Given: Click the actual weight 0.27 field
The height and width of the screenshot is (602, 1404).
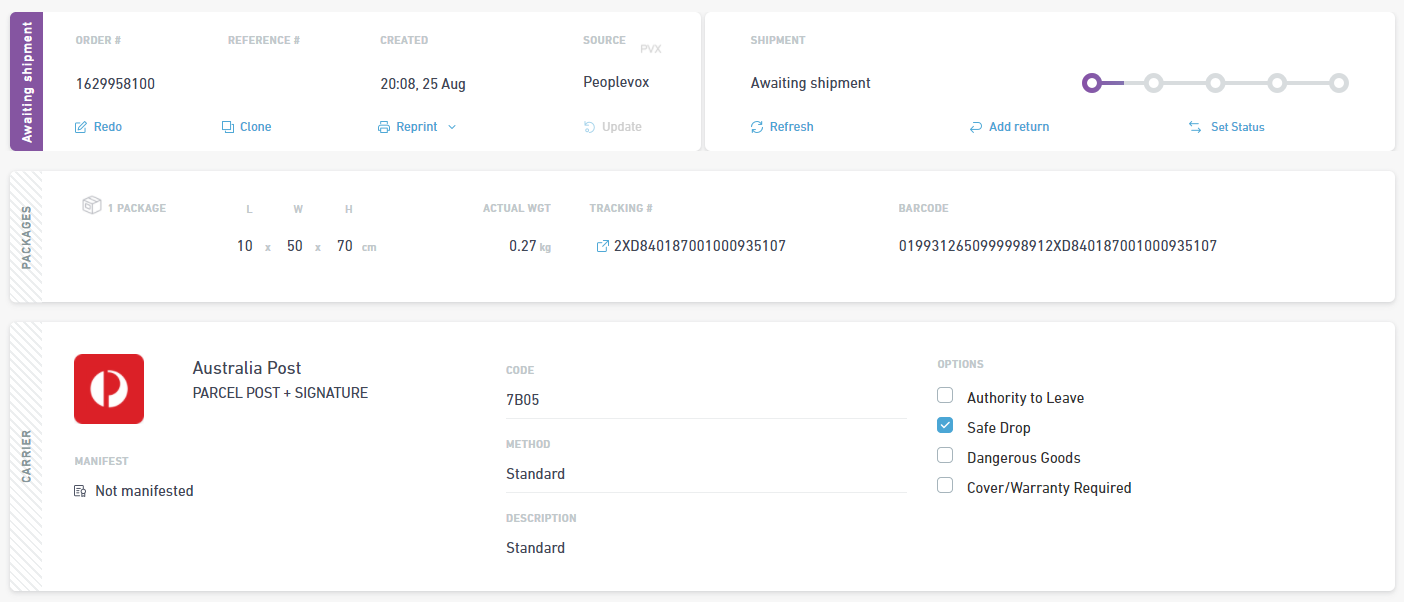Looking at the screenshot, I should [522, 246].
